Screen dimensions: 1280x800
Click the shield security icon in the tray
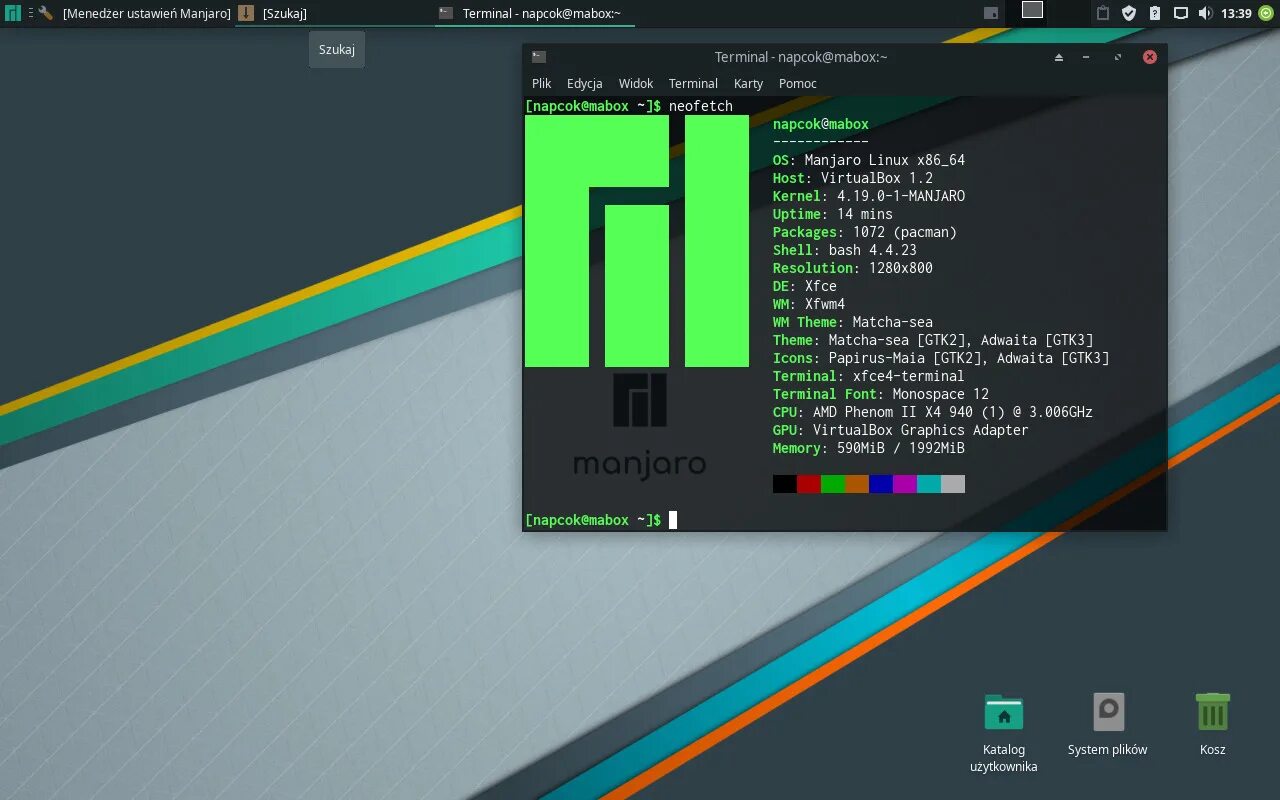tap(1129, 13)
